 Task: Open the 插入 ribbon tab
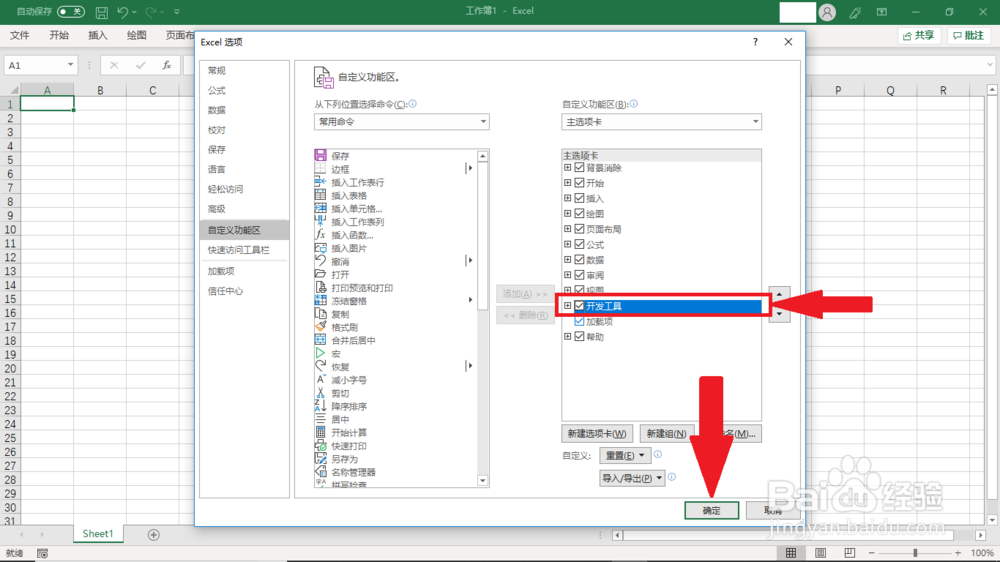pyautogui.click(x=98, y=35)
